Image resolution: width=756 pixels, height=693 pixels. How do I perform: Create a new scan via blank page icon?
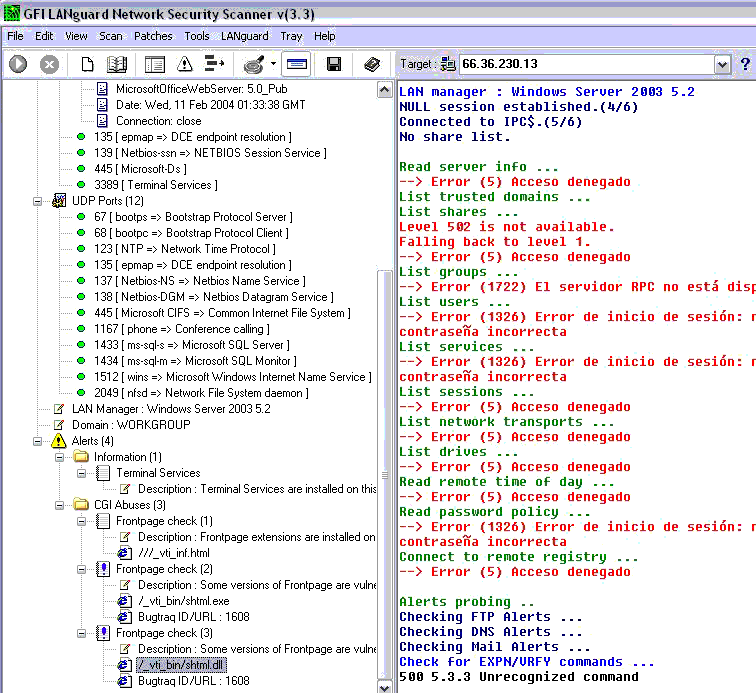coord(87,64)
